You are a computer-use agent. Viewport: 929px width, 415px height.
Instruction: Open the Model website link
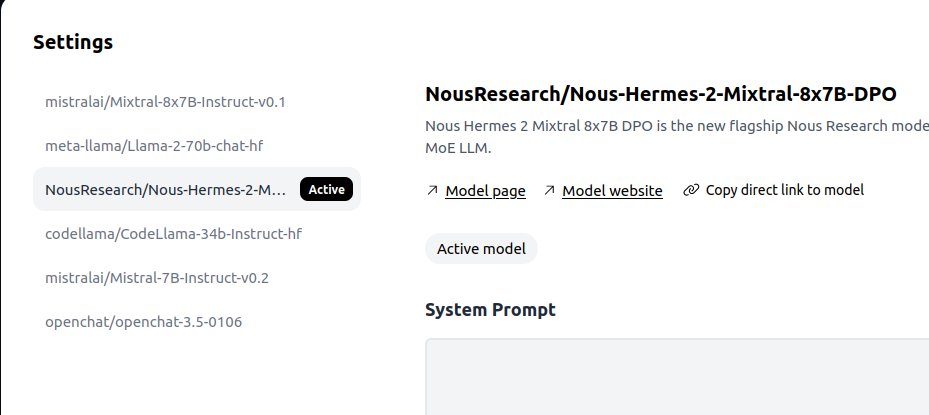coord(612,191)
